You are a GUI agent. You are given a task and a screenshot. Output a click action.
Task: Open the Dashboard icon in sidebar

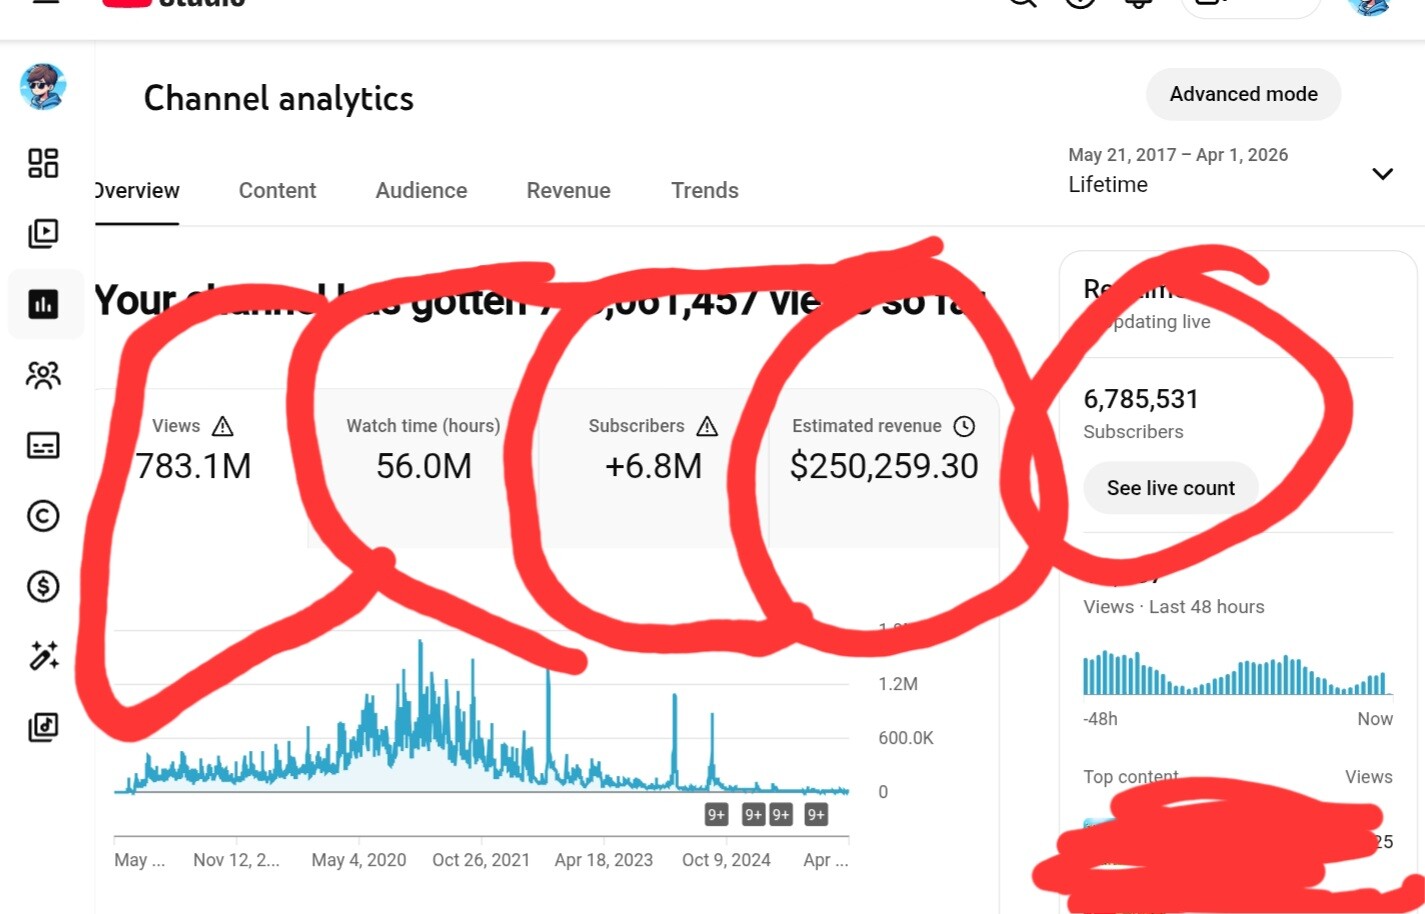point(43,163)
